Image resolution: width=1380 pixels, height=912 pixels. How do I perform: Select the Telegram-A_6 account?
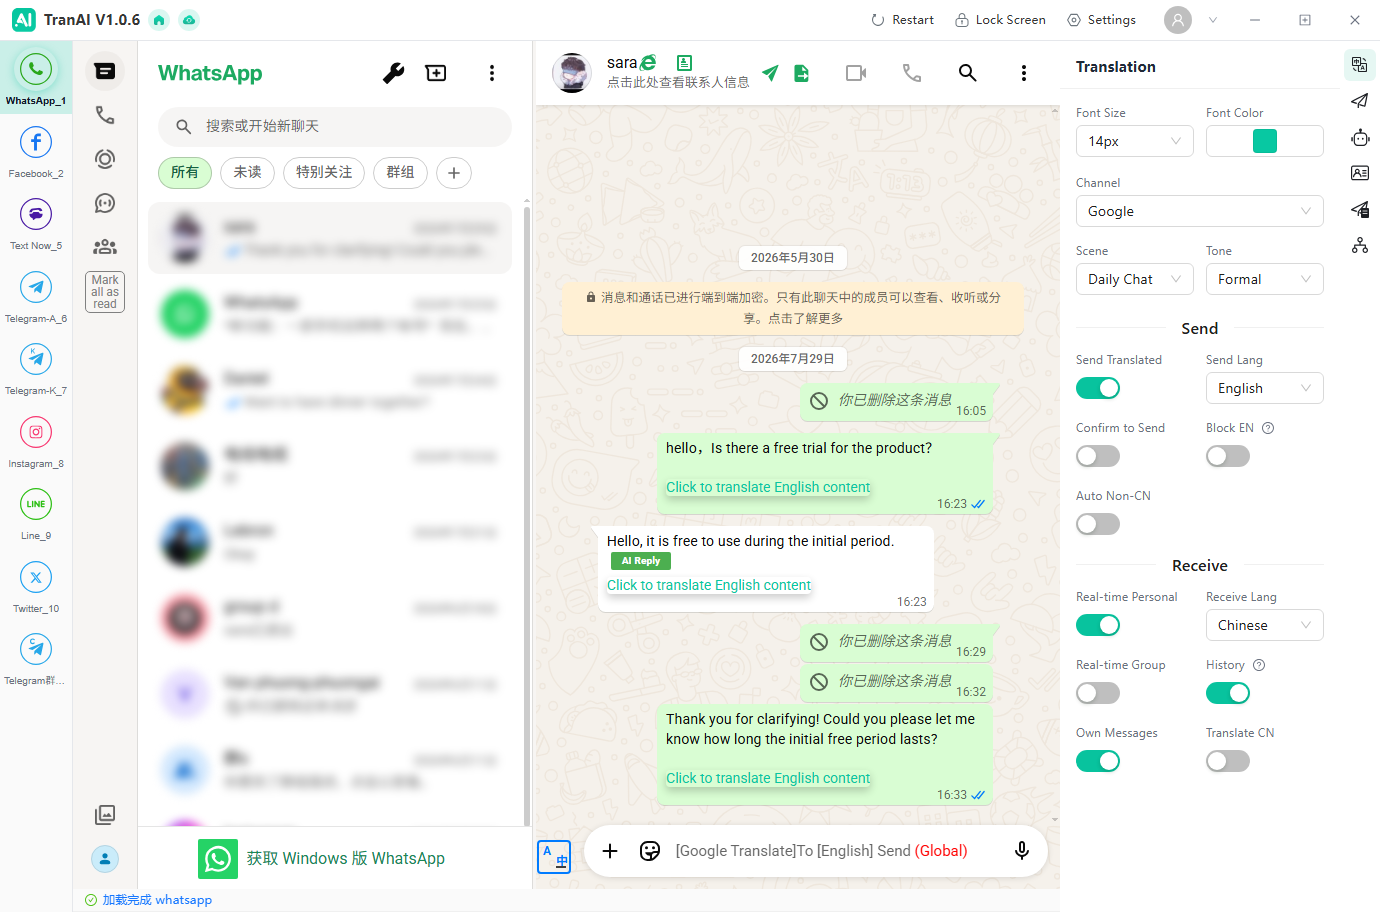click(x=36, y=296)
